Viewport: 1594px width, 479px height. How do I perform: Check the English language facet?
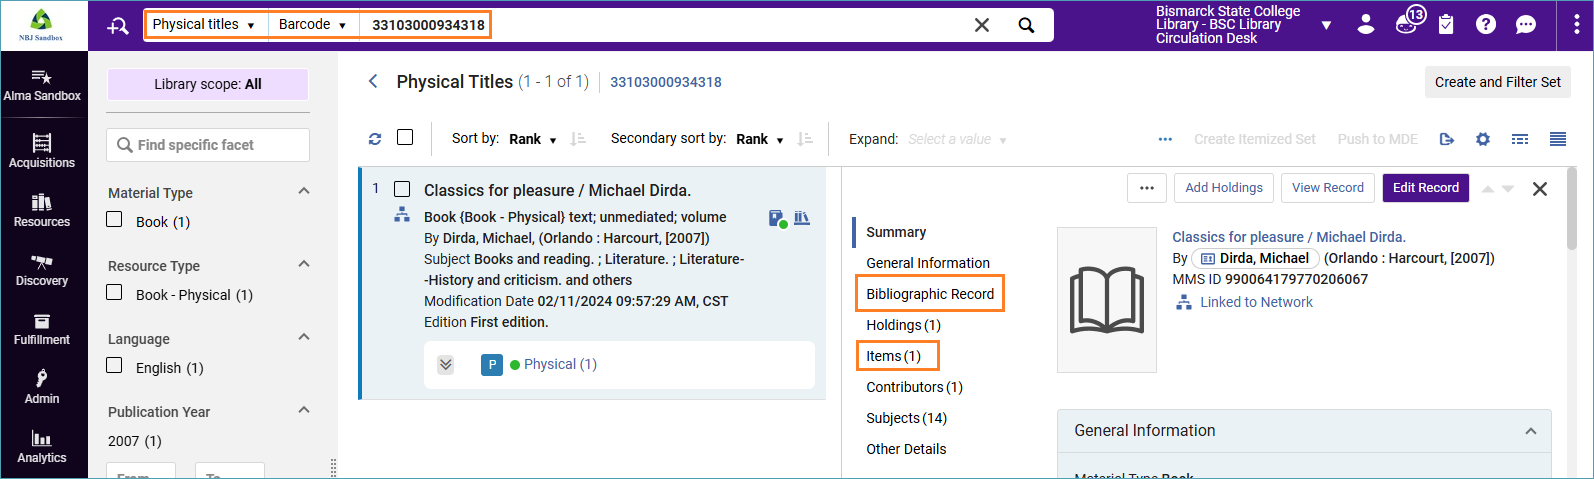(x=115, y=366)
